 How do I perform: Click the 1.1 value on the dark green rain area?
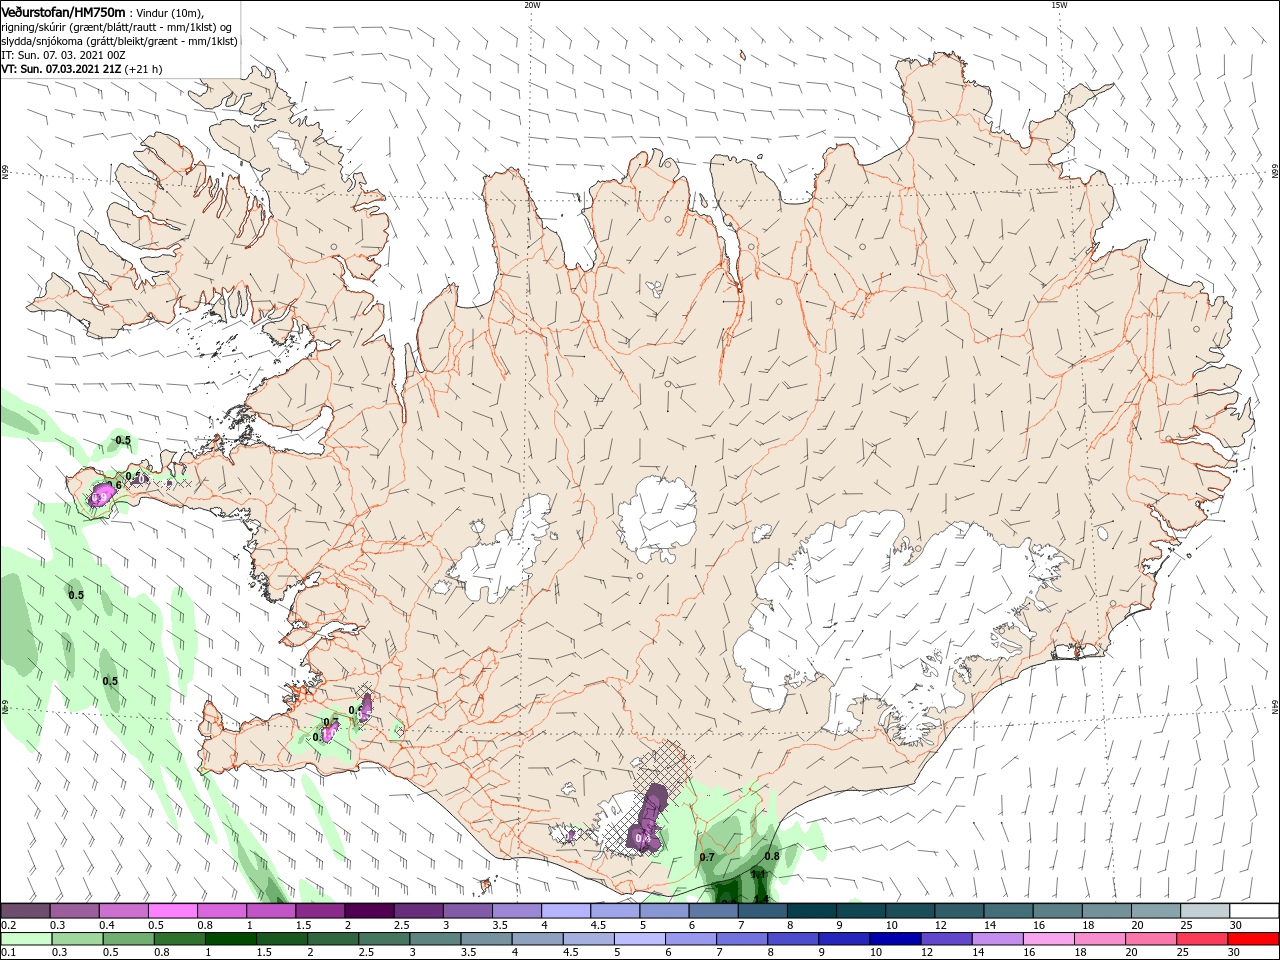(758, 874)
